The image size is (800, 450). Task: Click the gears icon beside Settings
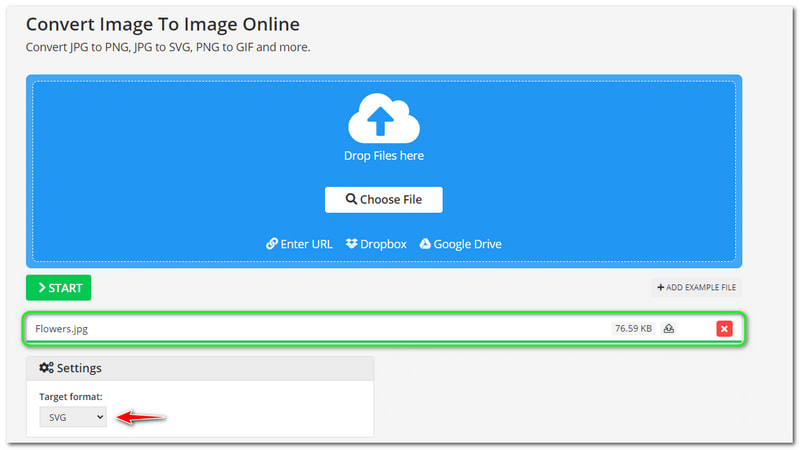[46, 368]
